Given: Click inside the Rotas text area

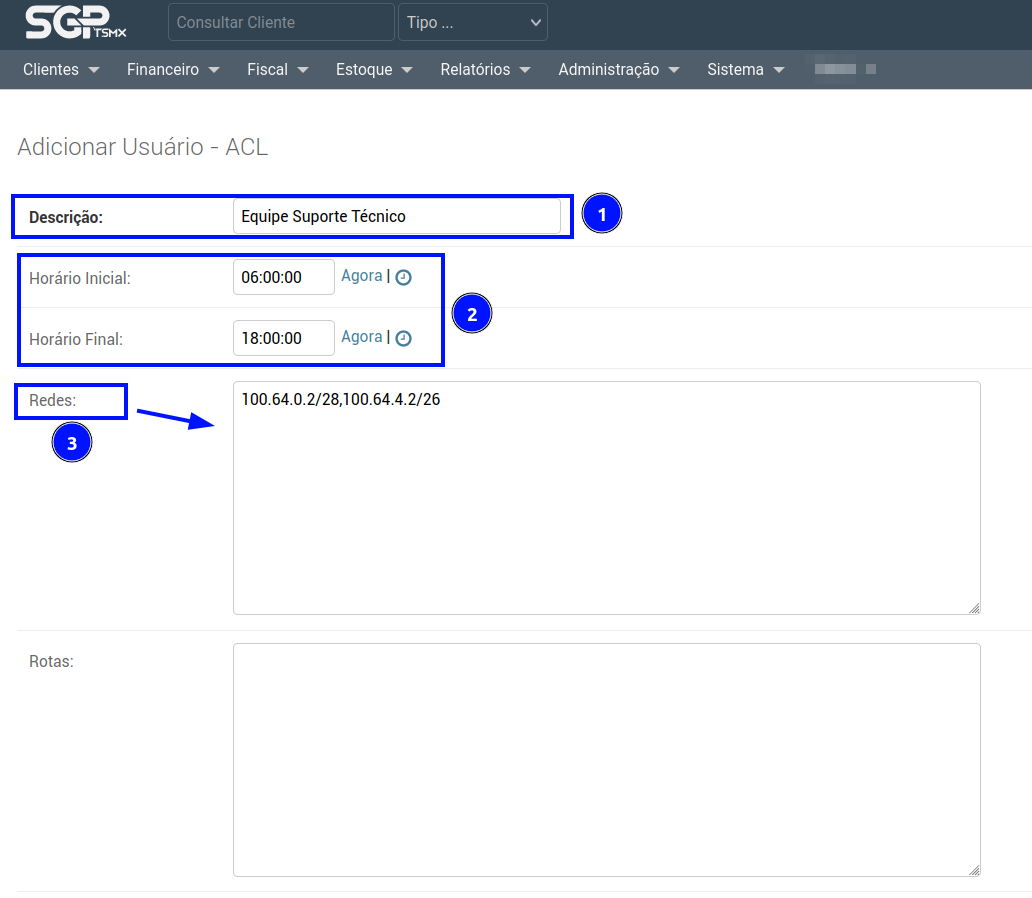Looking at the screenshot, I should pos(606,760).
